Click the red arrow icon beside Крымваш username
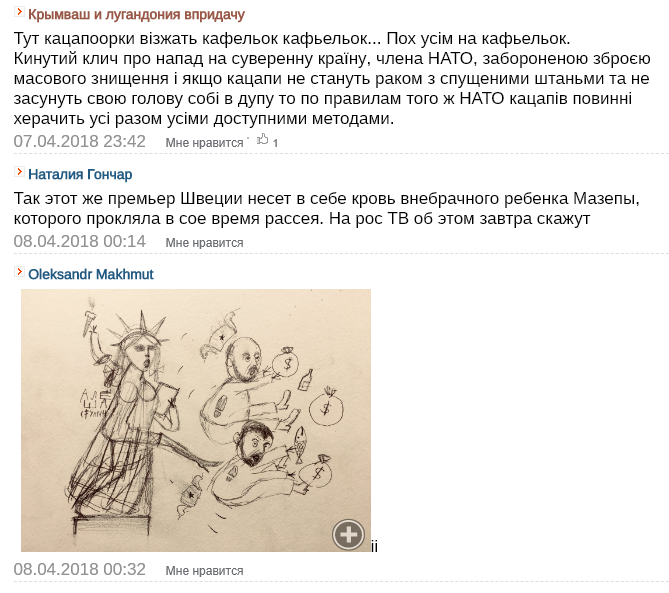 19,12
